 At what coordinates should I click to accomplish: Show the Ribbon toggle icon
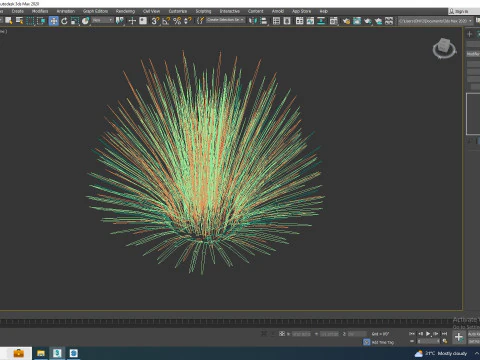[299, 21]
